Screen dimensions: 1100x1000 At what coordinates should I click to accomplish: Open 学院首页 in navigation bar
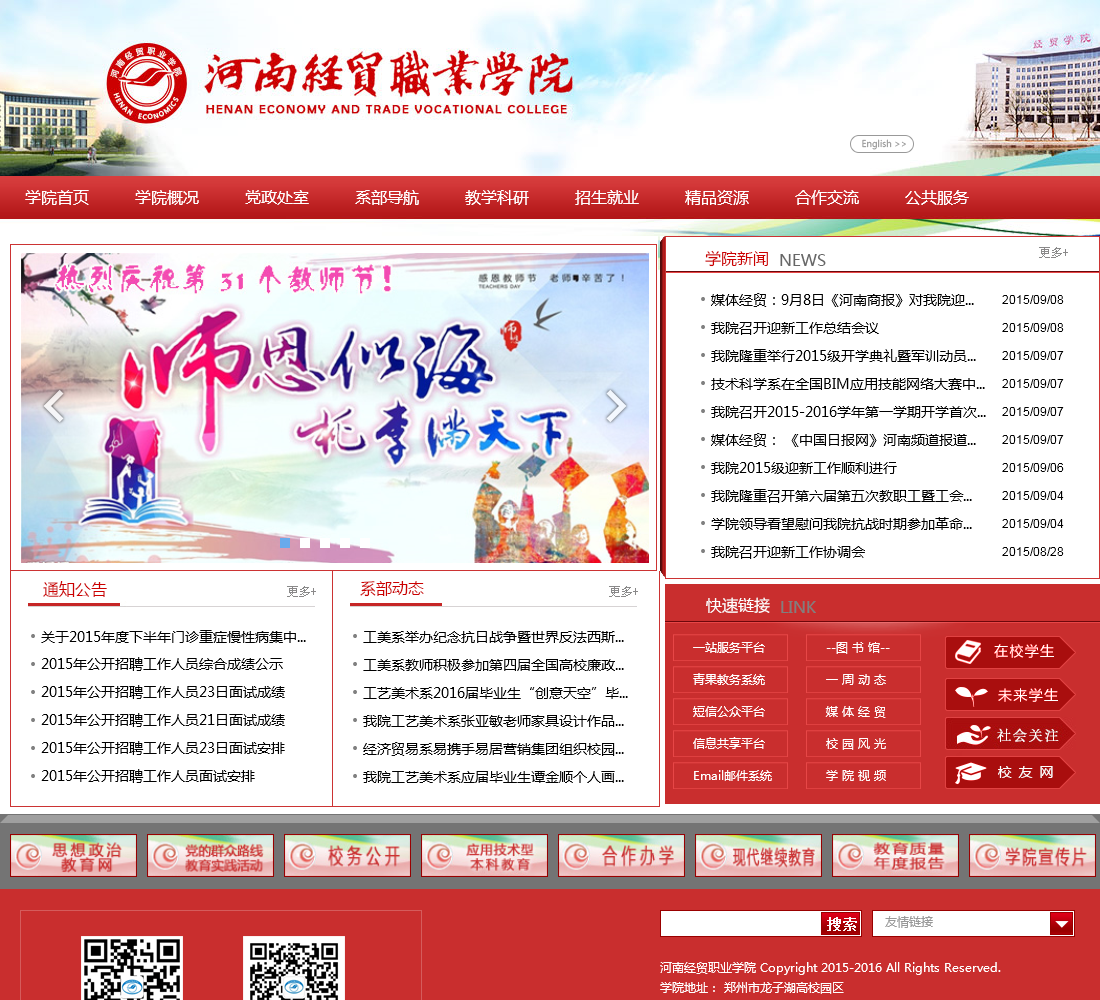click(57, 198)
